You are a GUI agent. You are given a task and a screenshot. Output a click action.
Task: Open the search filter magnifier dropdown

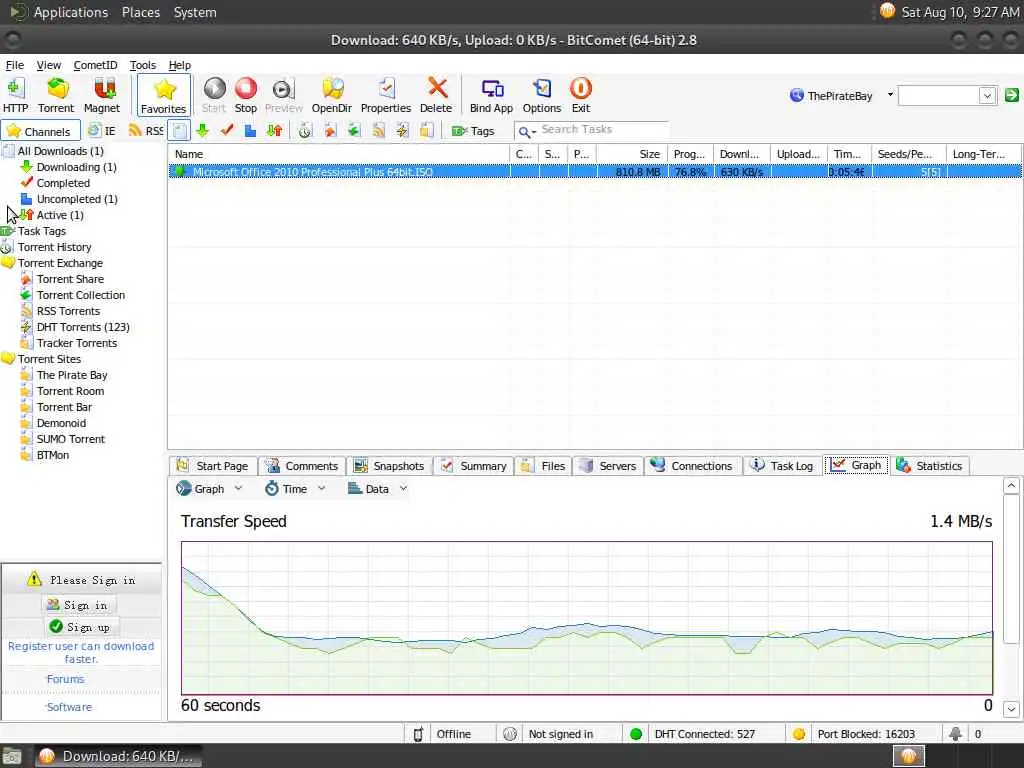[526, 132]
